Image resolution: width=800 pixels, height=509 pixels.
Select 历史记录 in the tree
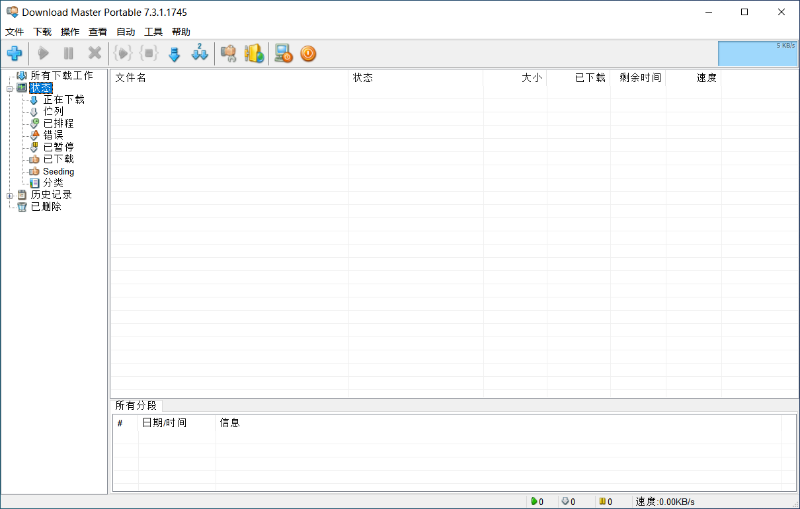pyautogui.click(x=51, y=194)
